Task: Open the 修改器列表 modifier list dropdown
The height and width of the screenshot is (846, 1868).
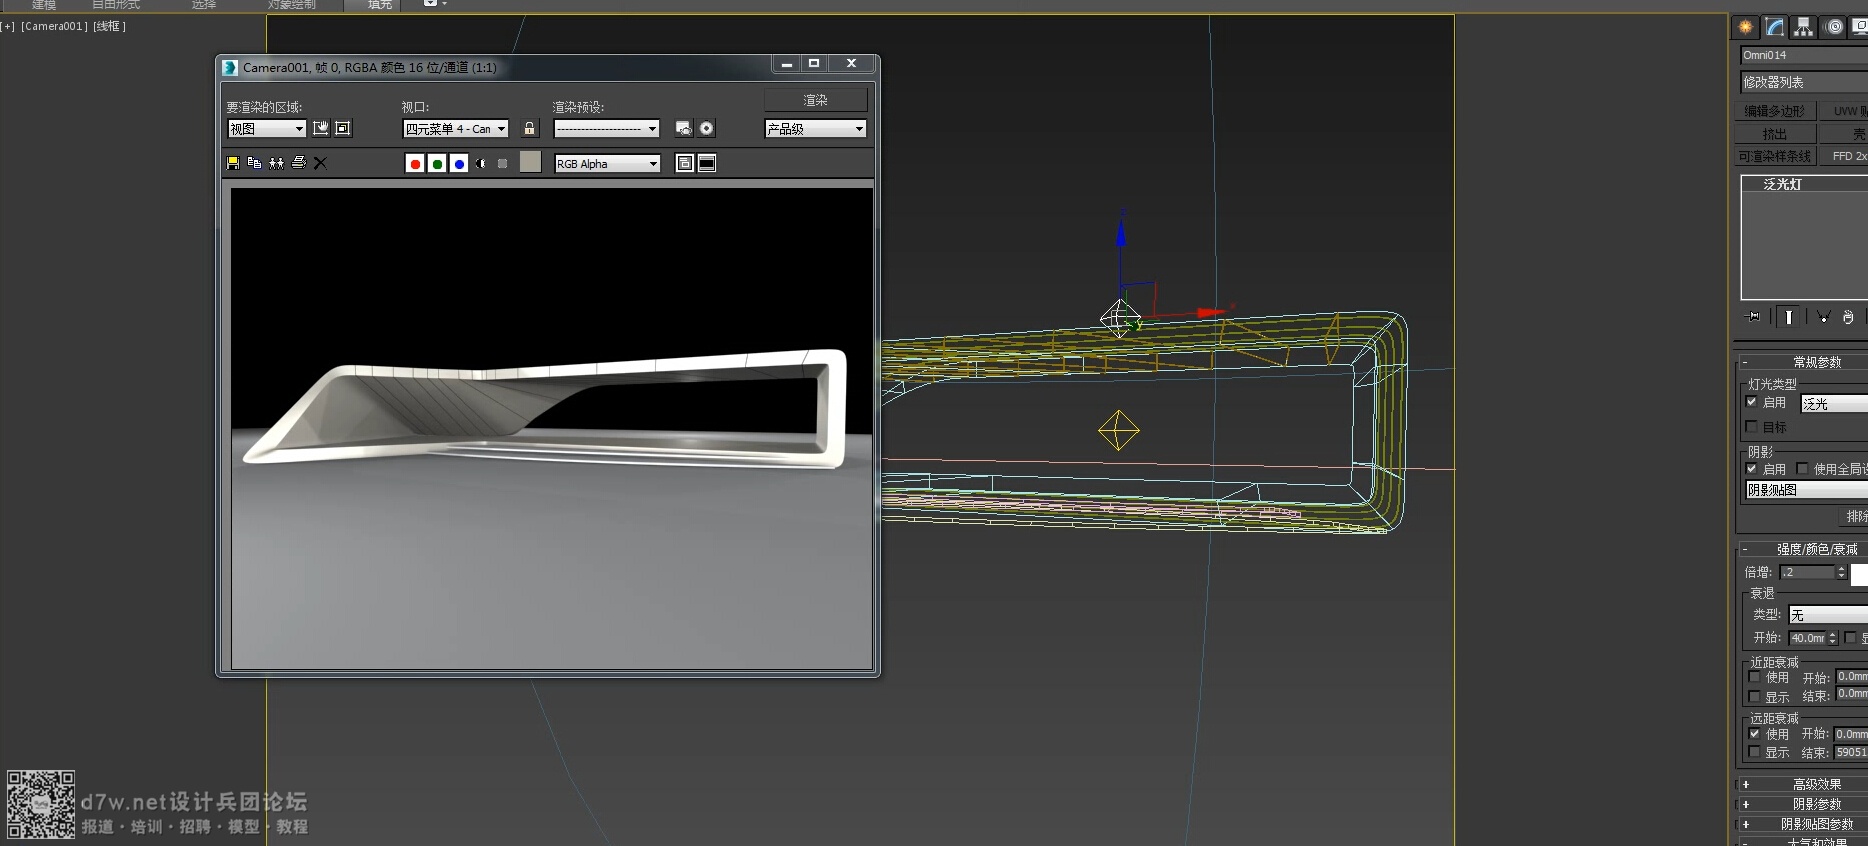Action: [x=1804, y=82]
